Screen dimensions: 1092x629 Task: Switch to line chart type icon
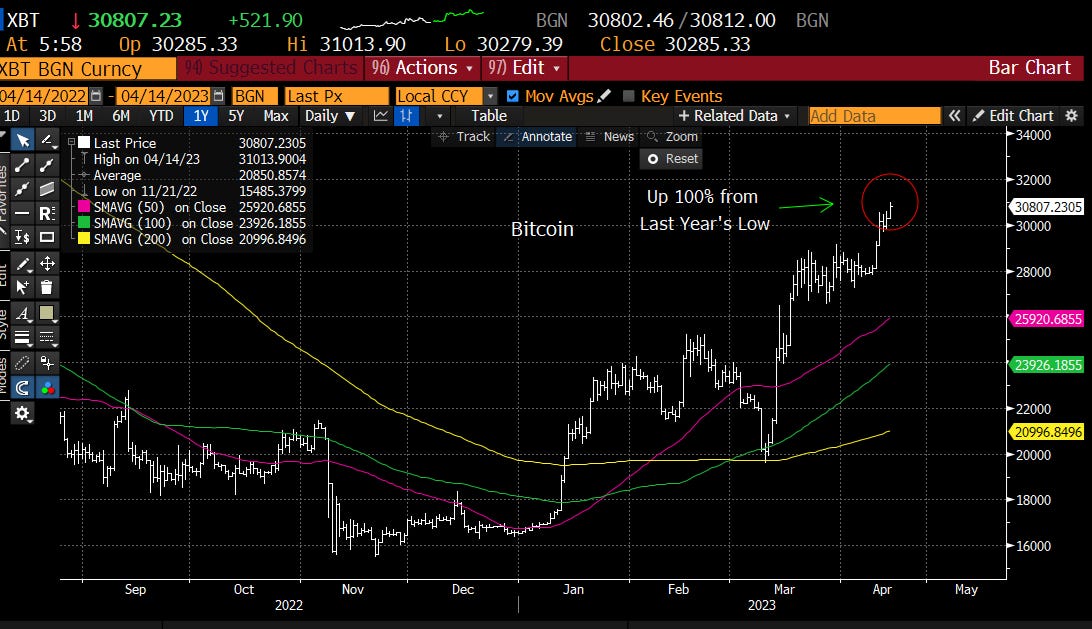click(x=380, y=116)
